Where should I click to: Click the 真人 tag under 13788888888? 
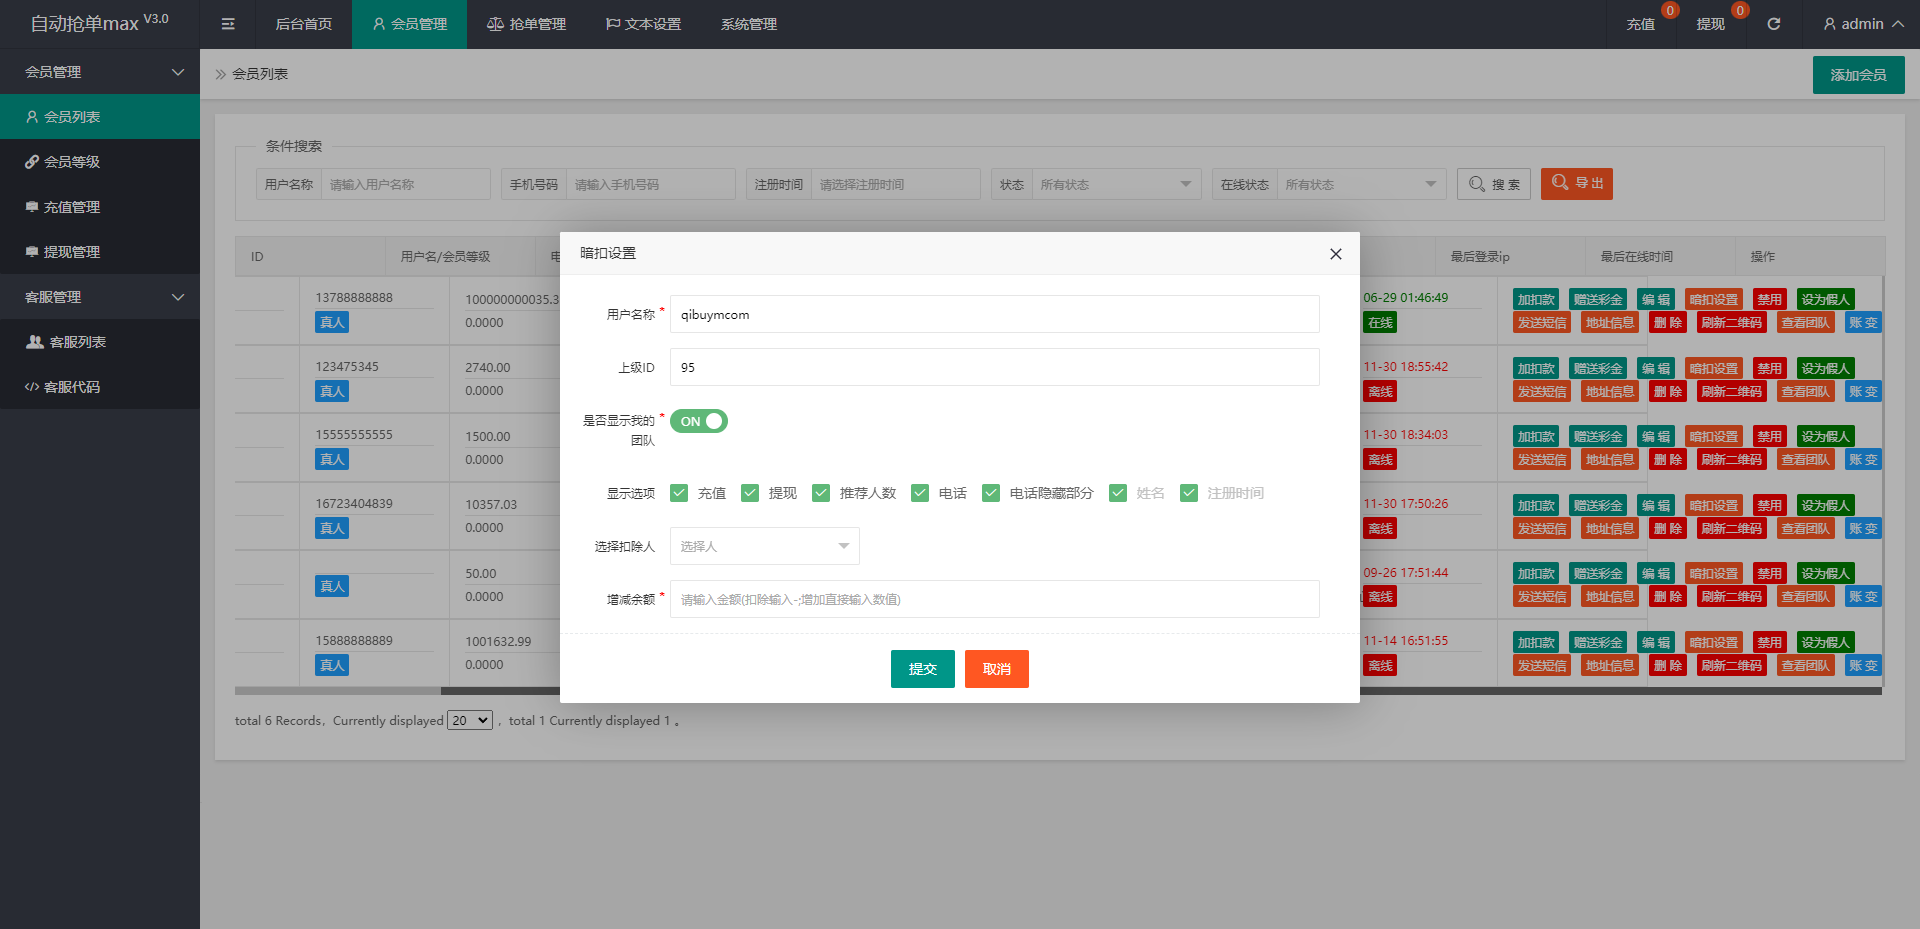point(332,322)
